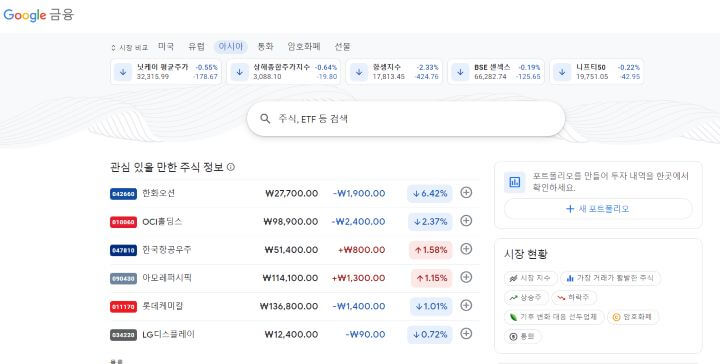720x364 pixels.
Task: Click the 034220 ticker badge
Action: [123, 335]
